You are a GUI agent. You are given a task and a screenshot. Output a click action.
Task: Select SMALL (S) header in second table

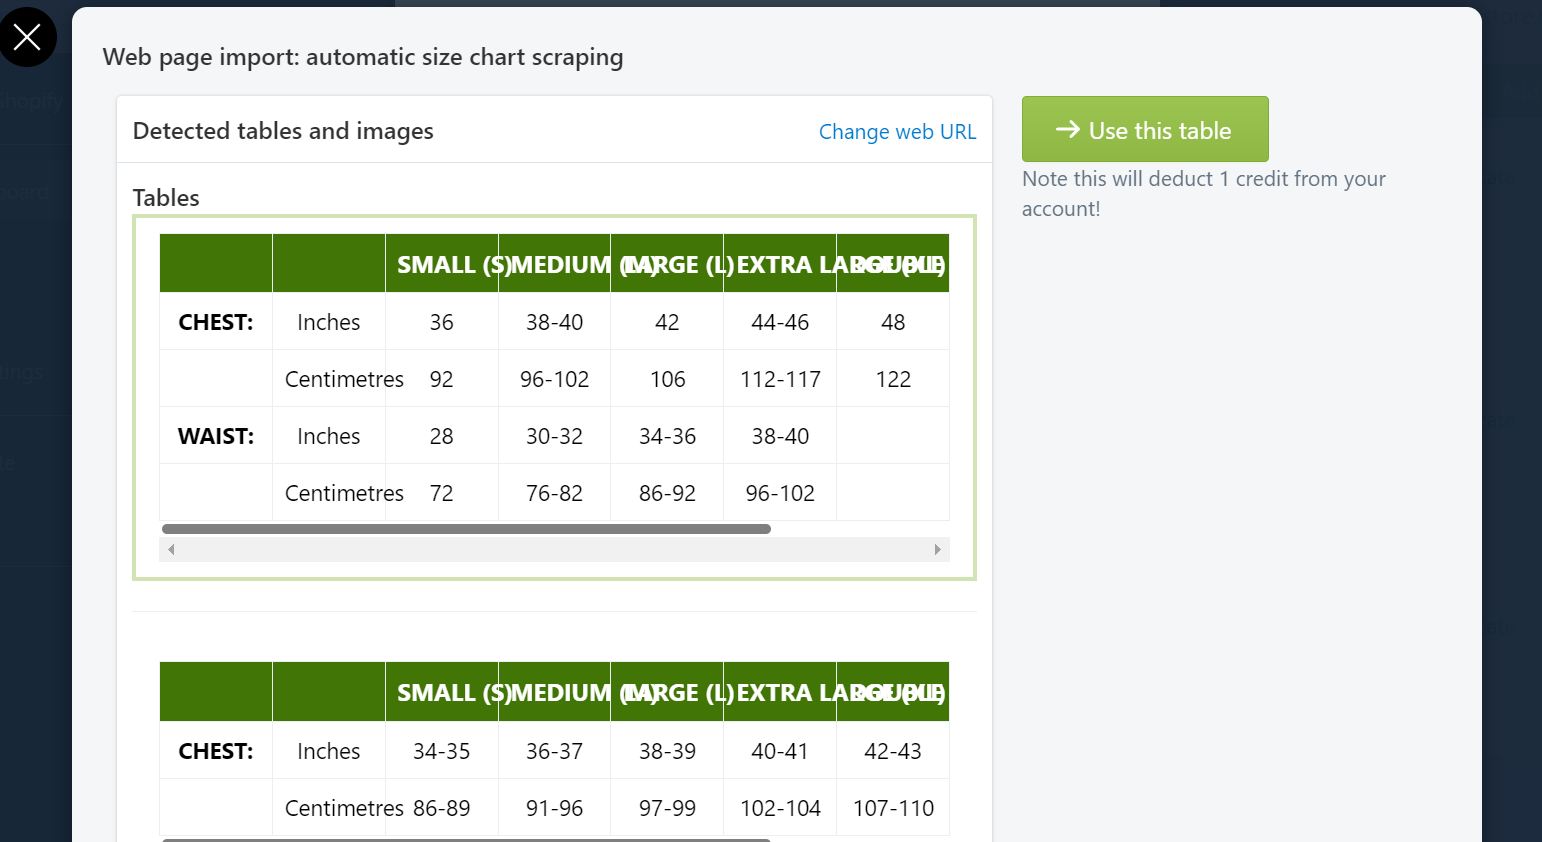point(442,692)
